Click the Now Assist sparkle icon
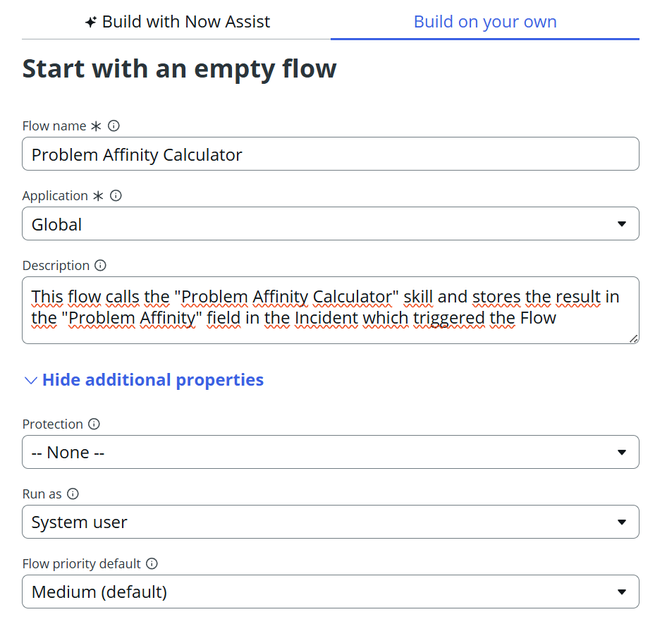The height and width of the screenshot is (643, 667). pyautogui.click(x=91, y=22)
